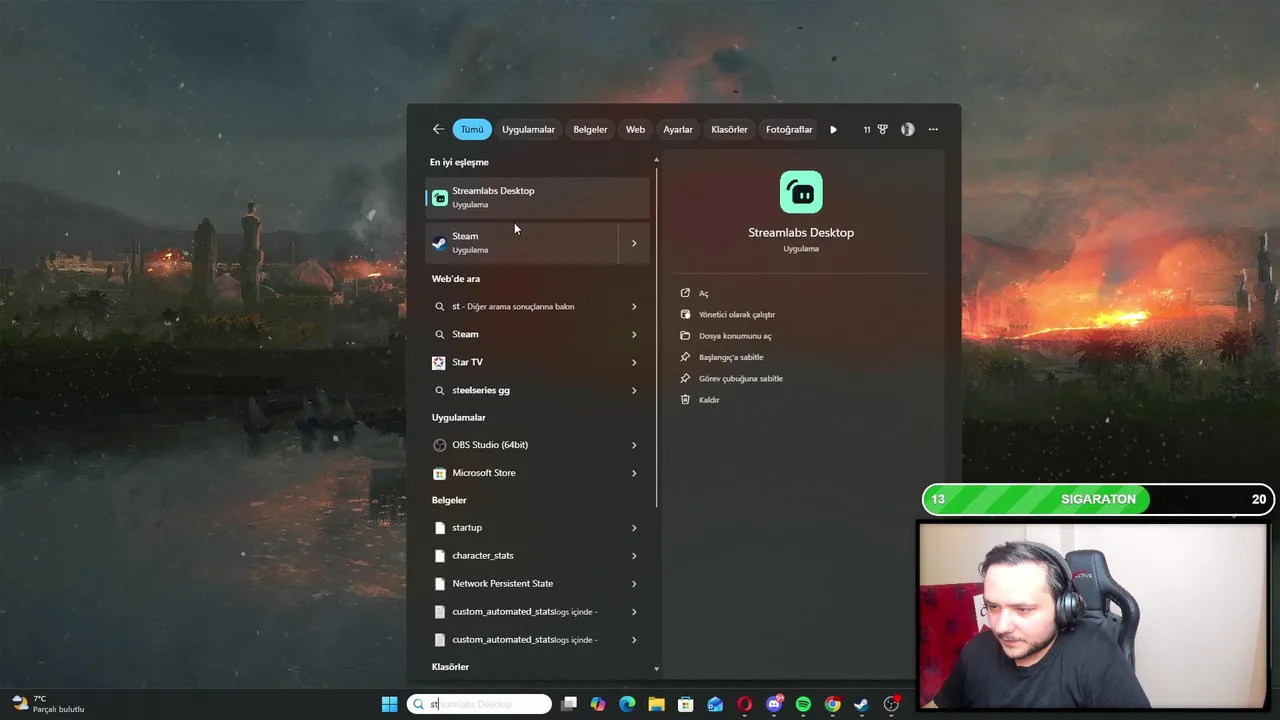The height and width of the screenshot is (720, 1280).
Task: Go back using the search panel back arrow
Action: 438,129
